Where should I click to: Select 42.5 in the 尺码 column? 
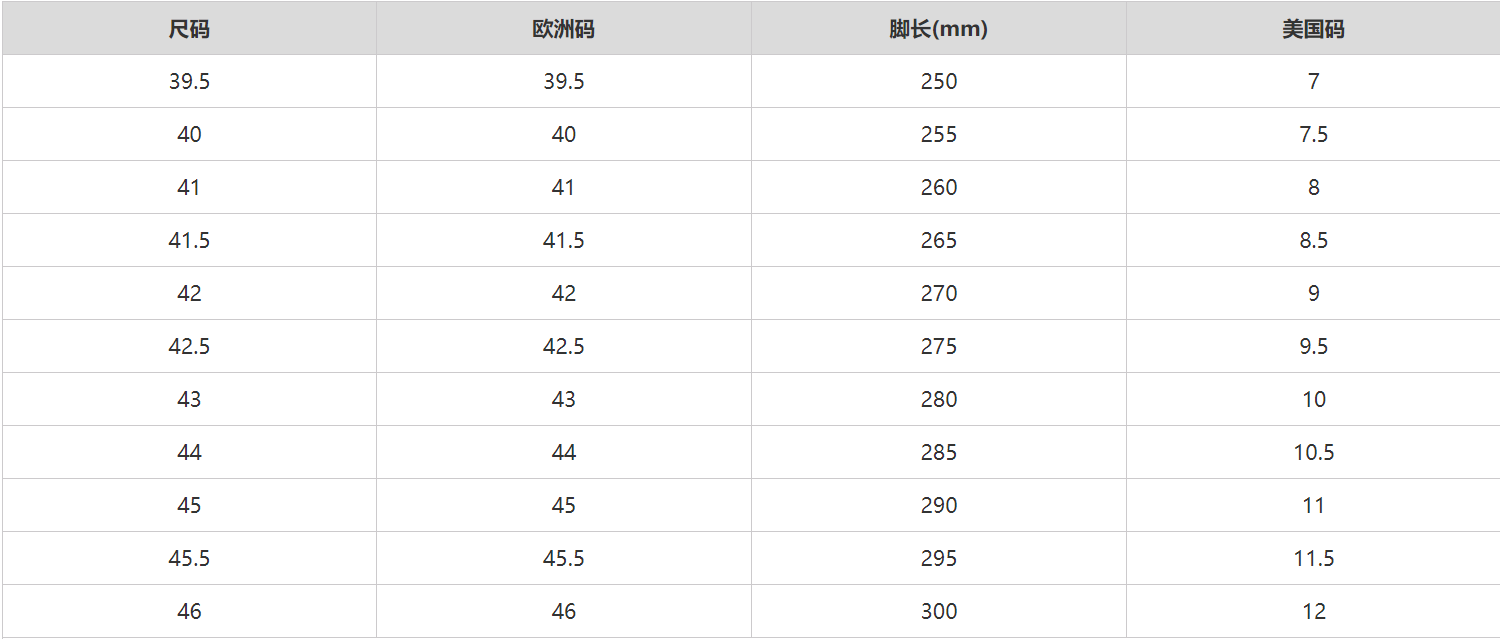pyautogui.click(x=189, y=347)
